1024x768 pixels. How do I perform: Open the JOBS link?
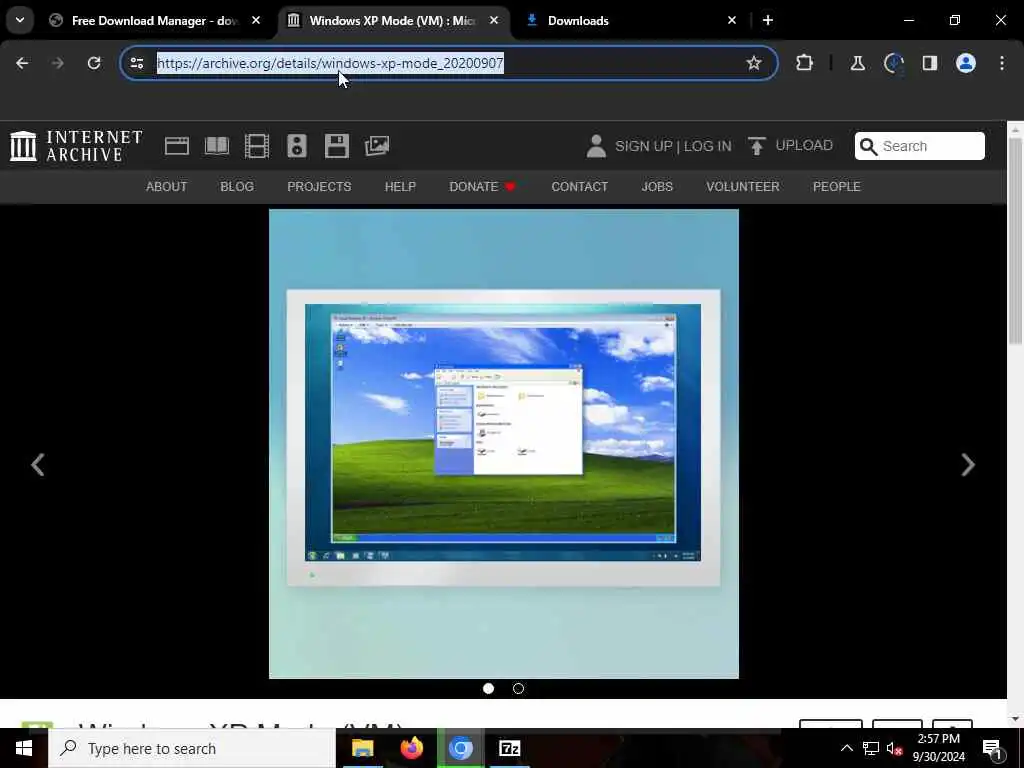point(657,187)
